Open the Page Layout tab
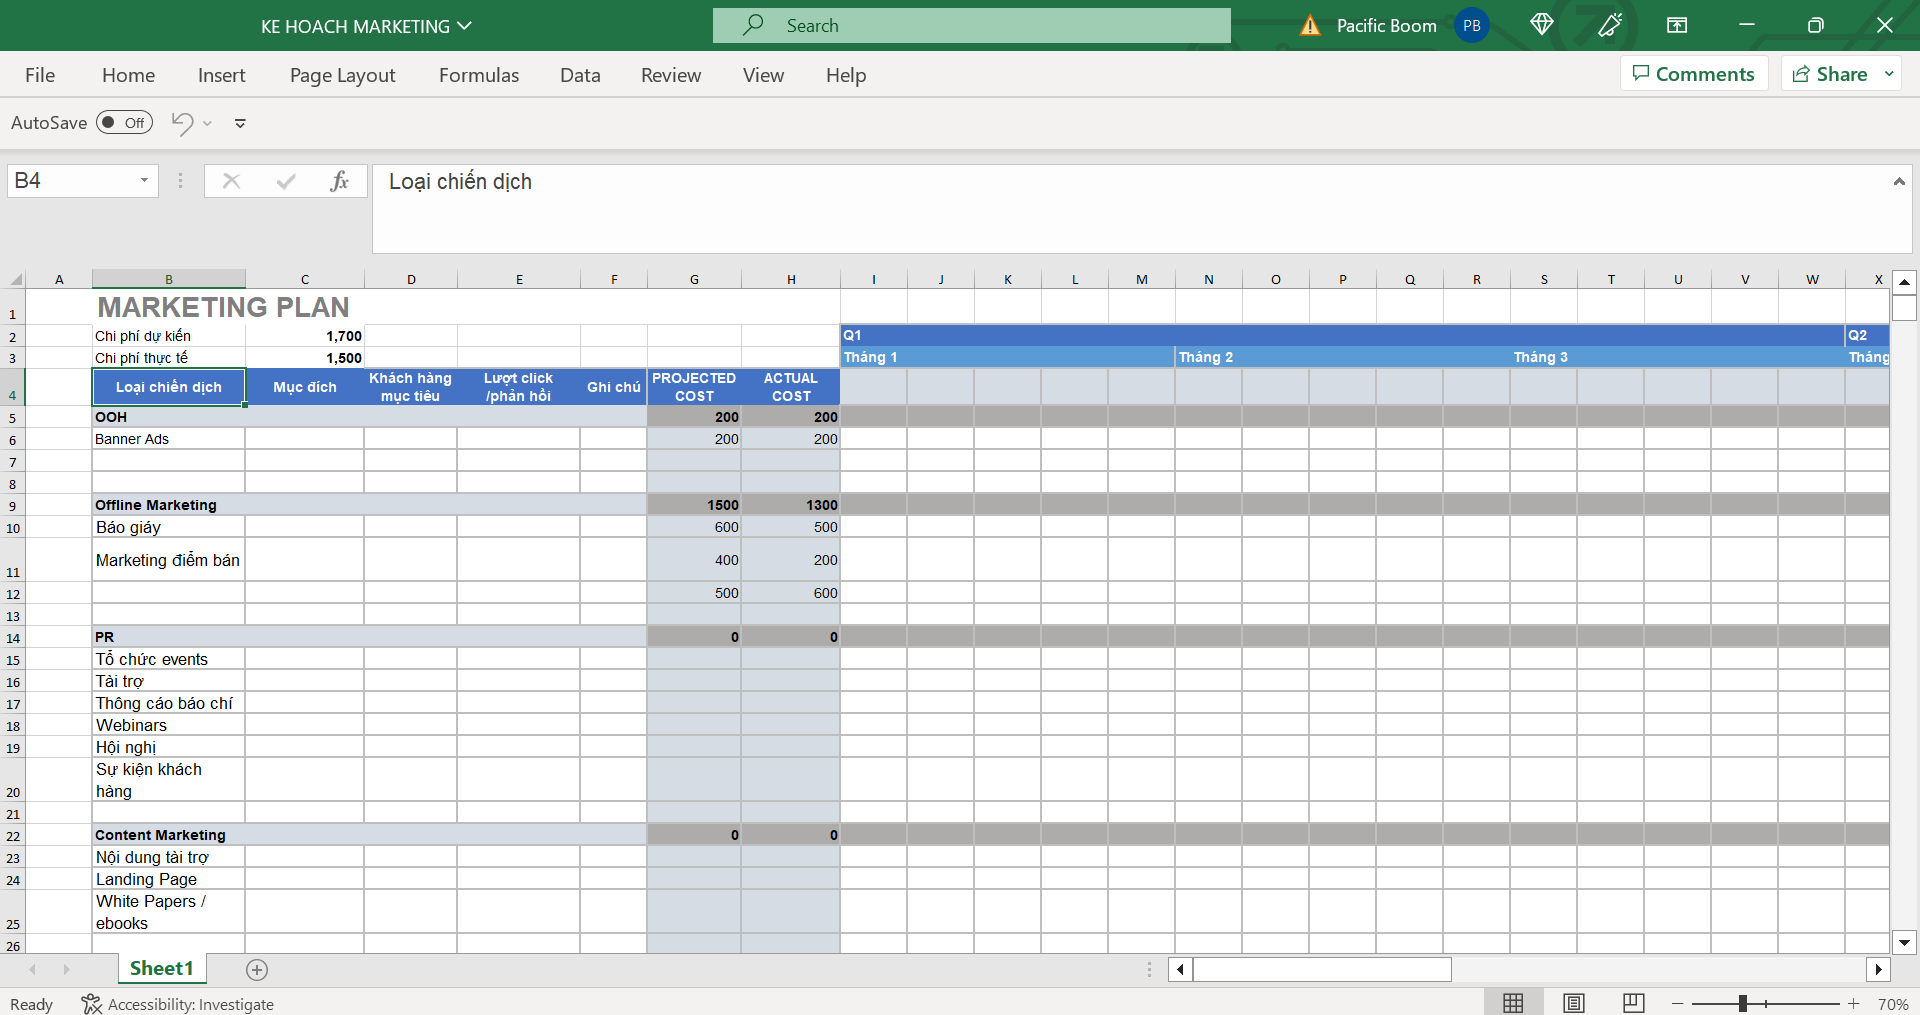Viewport: 1920px width, 1015px height. tap(342, 75)
